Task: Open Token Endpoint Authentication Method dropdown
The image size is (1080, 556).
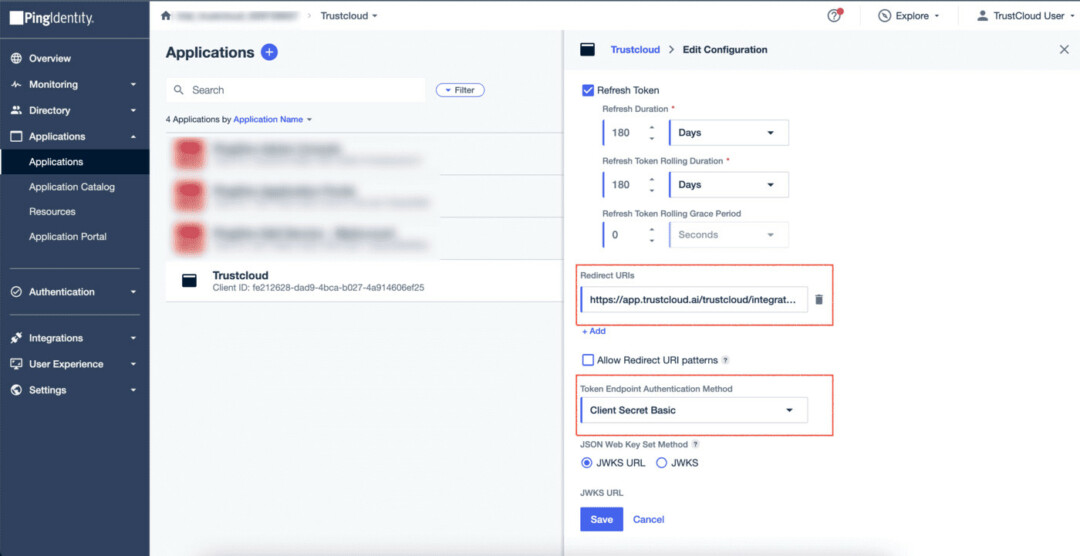Action: [694, 410]
